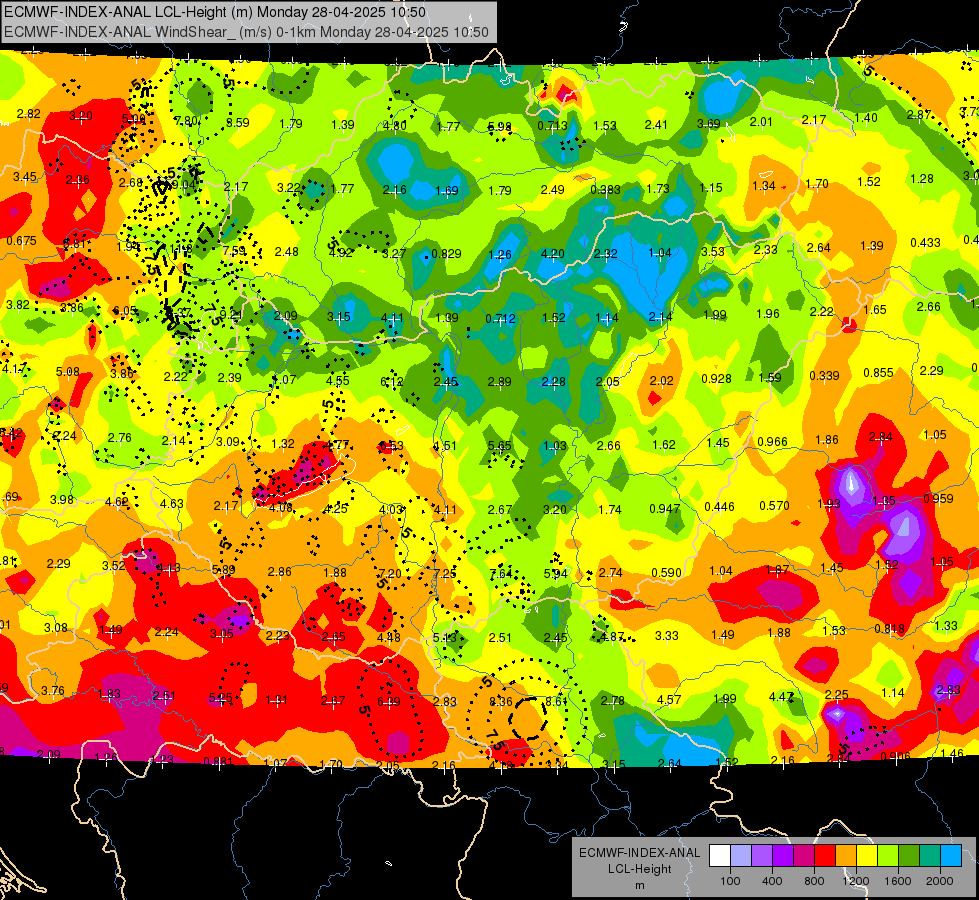979x900 pixels.
Task: Click the dark green legend swatch
Action: click(x=909, y=856)
